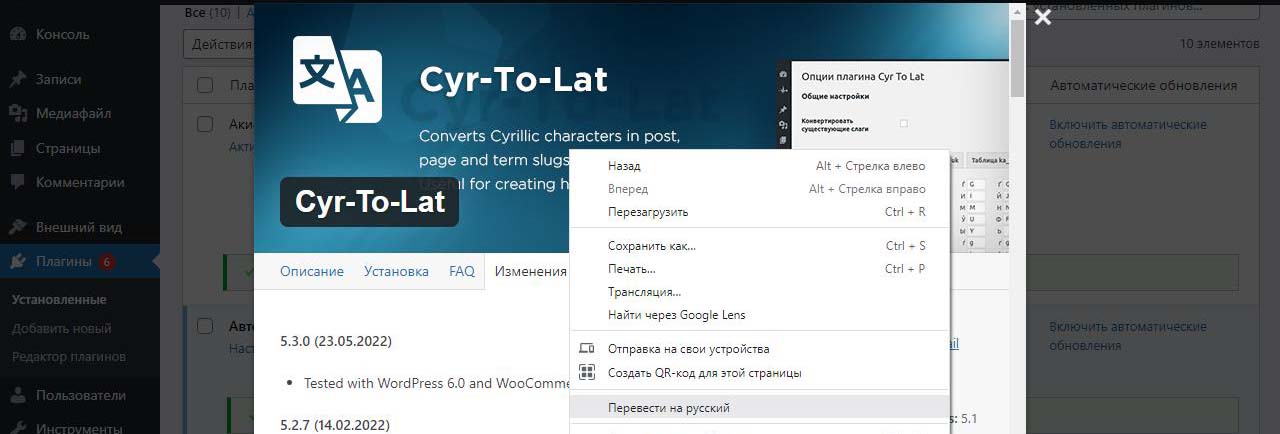Open Комментарии speech bubble icon
The width and height of the screenshot is (1280, 434).
tap(18, 182)
